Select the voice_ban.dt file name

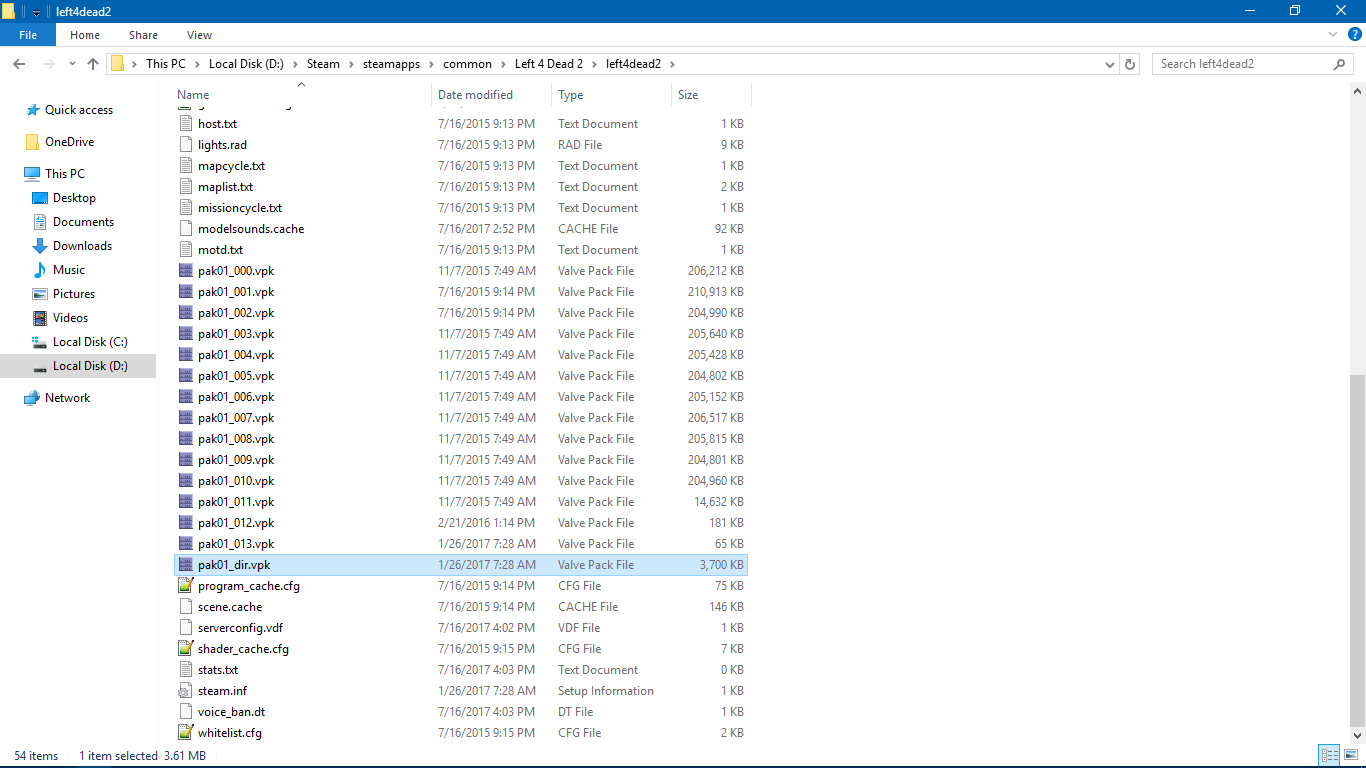pyautogui.click(x=231, y=712)
